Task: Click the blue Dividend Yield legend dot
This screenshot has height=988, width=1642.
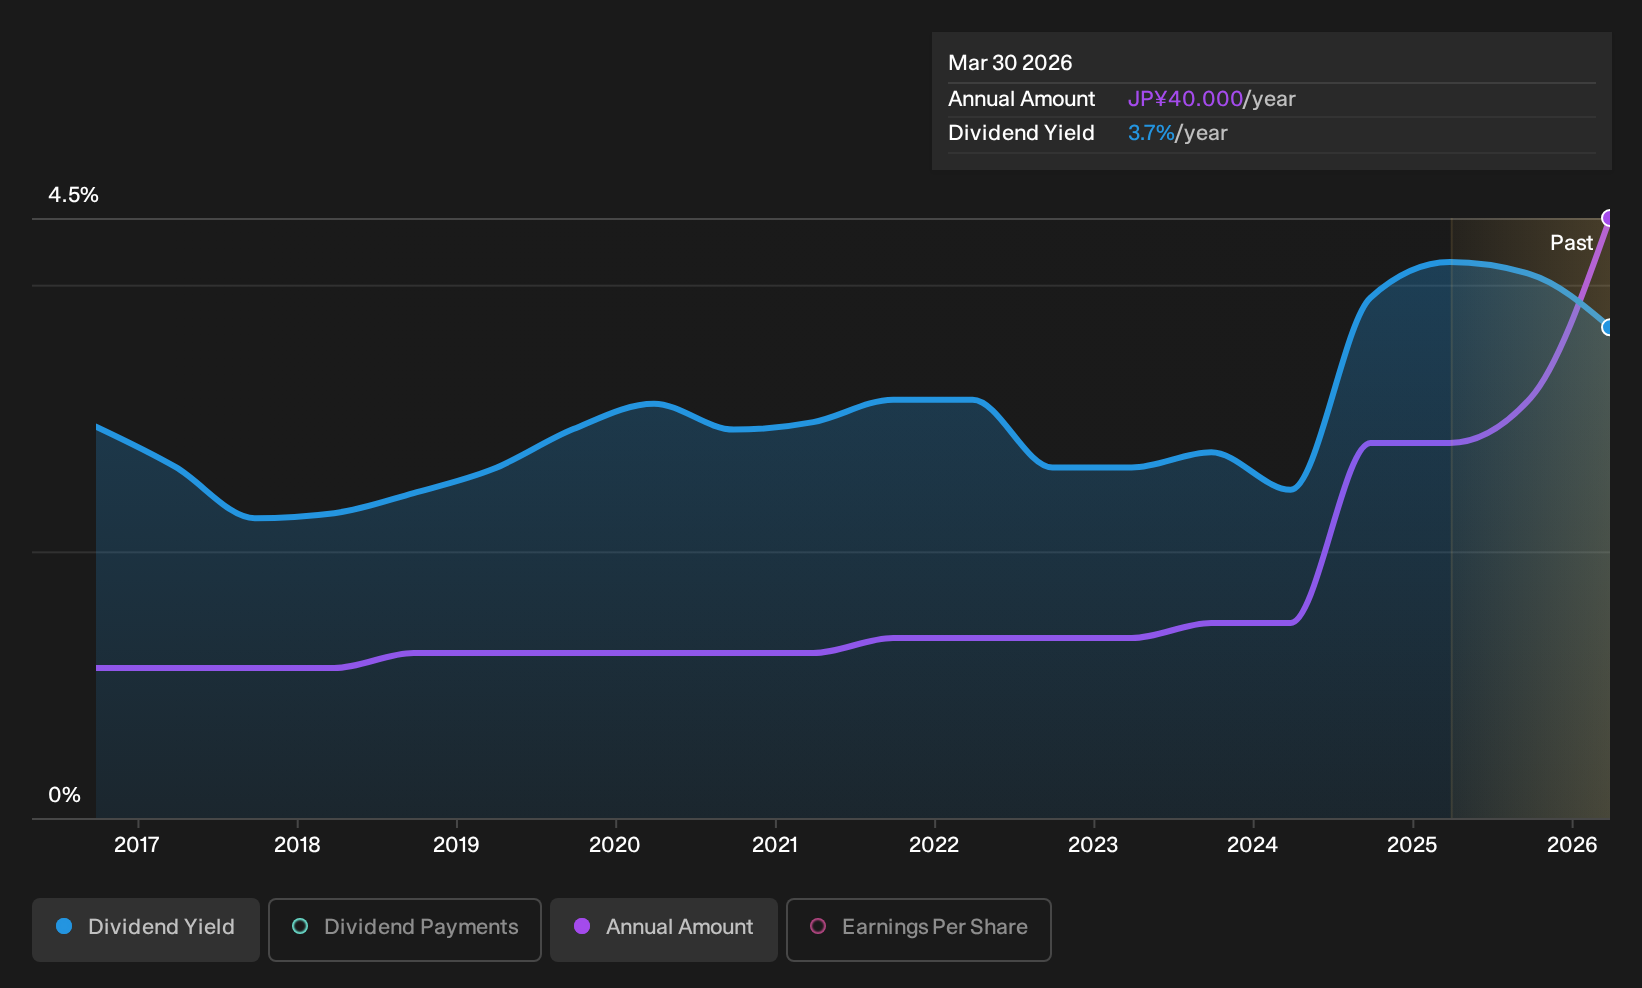Action: tap(64, 927)
